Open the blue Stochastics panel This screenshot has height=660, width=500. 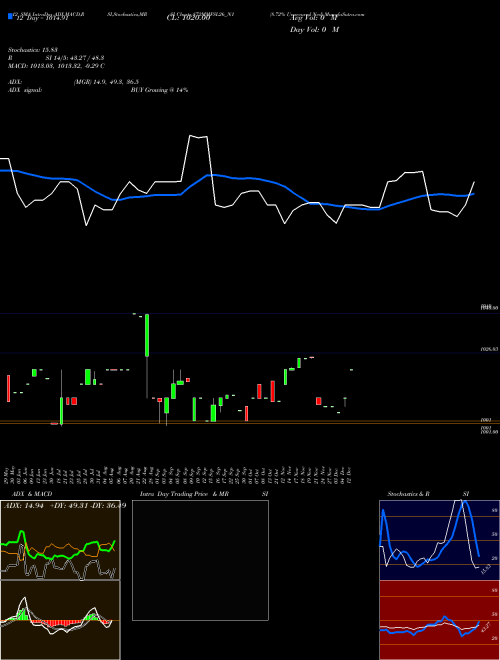click(439, 540)
